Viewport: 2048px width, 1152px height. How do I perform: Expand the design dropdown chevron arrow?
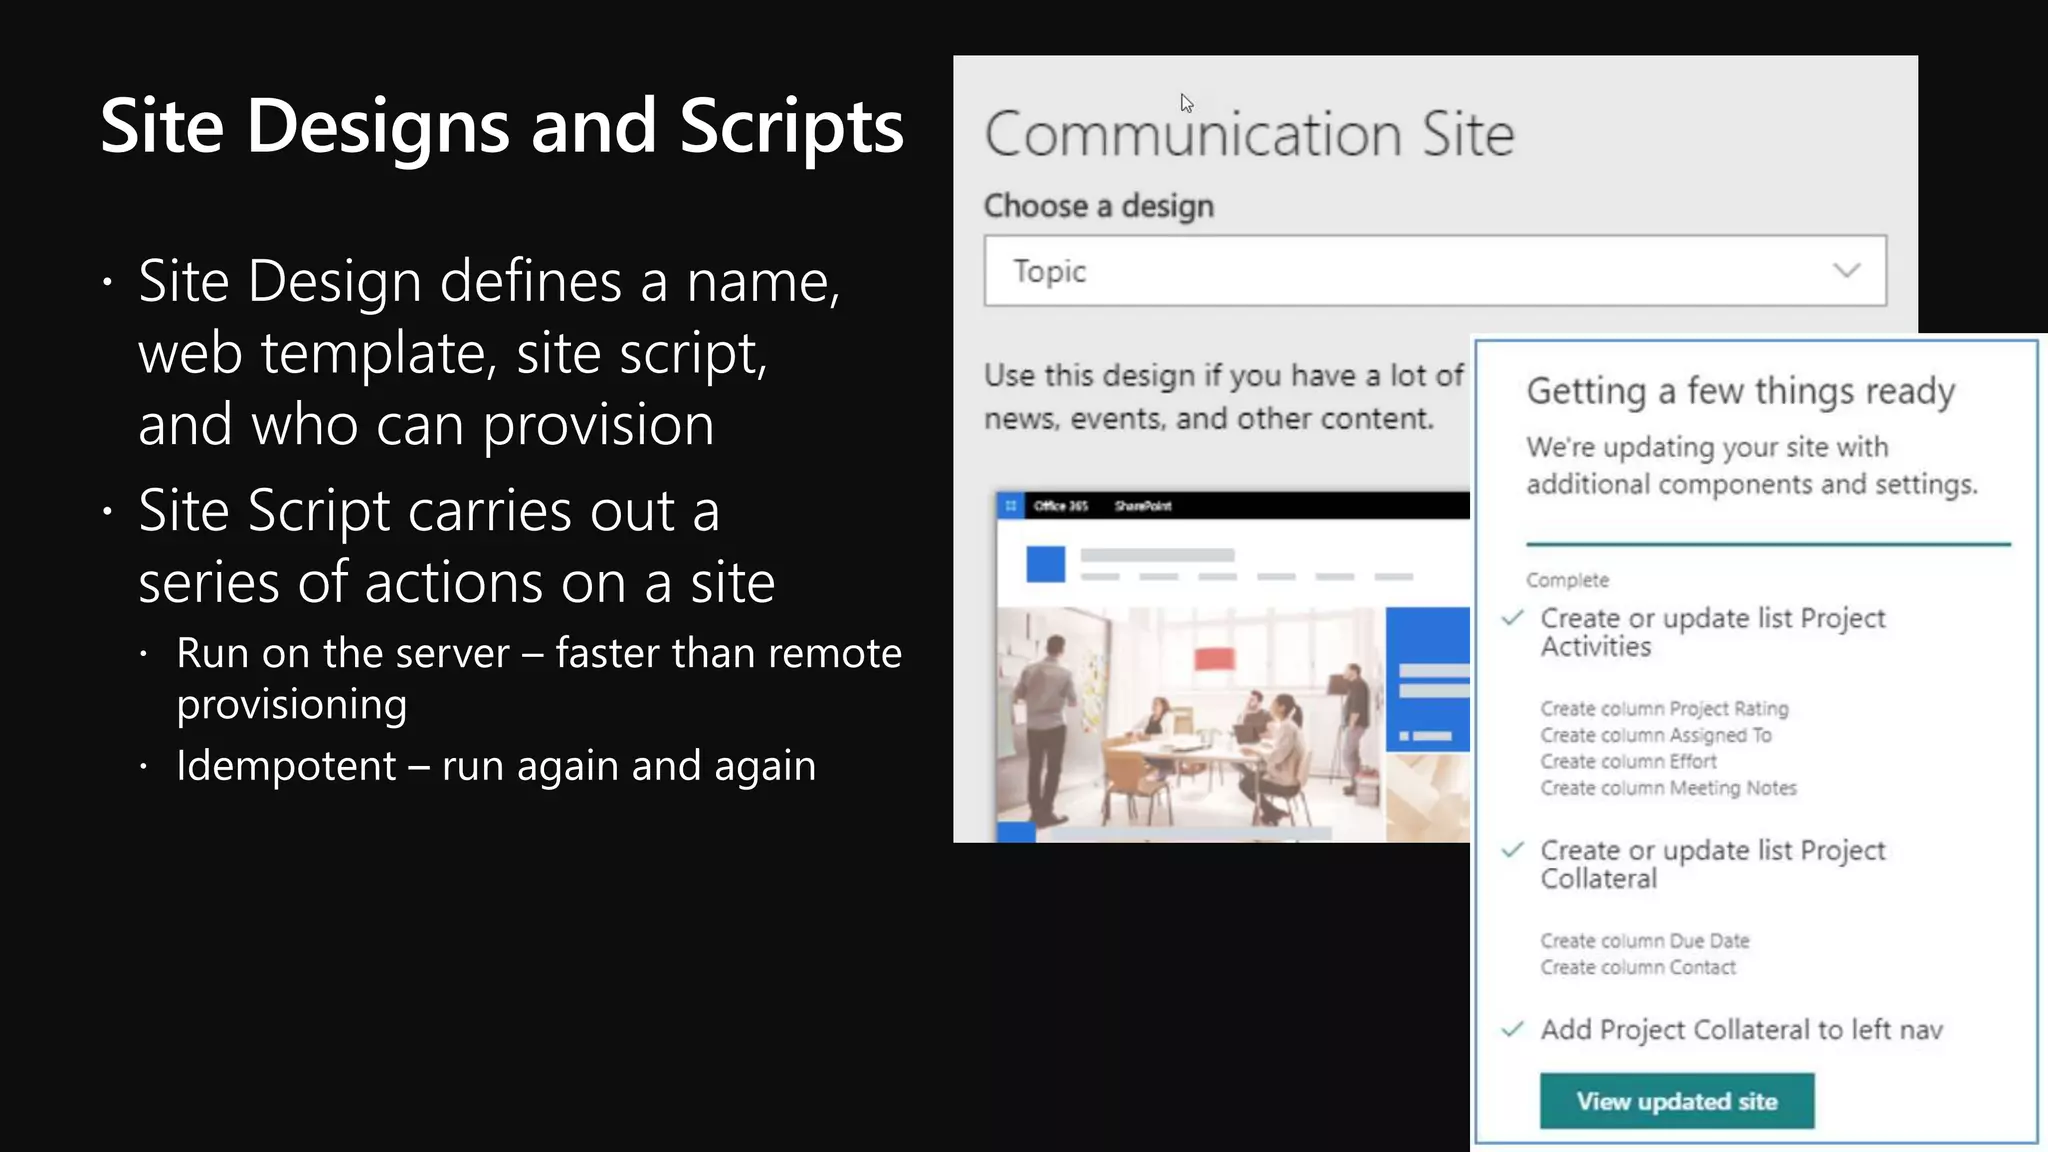pos(1846,271)
